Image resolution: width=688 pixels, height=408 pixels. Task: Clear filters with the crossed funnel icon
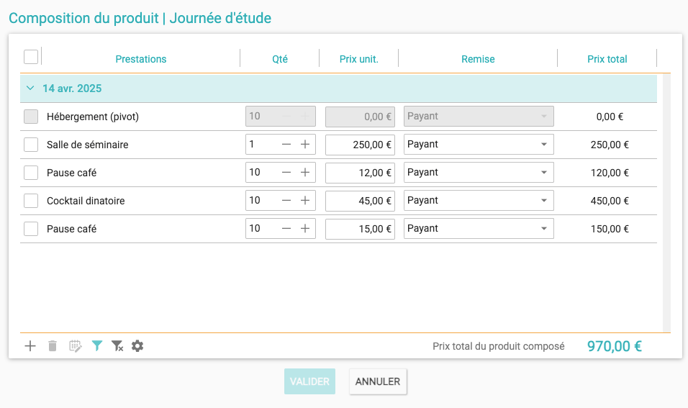point(117,346)
